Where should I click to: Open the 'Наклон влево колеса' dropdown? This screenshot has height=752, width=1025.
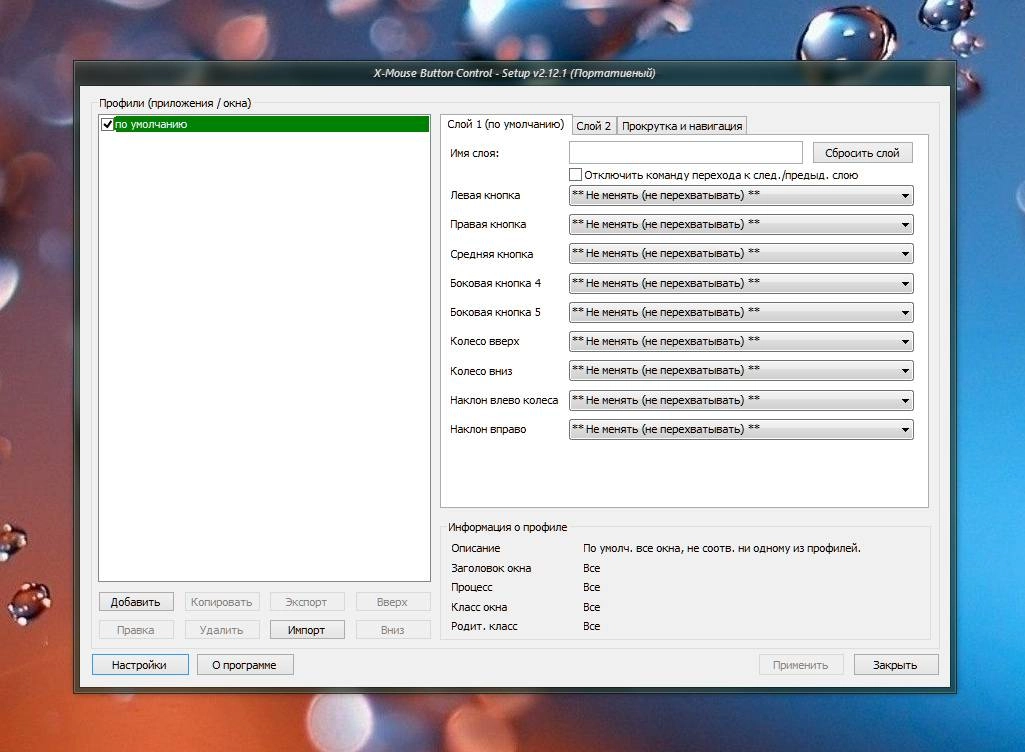click(x=741, y=400)
